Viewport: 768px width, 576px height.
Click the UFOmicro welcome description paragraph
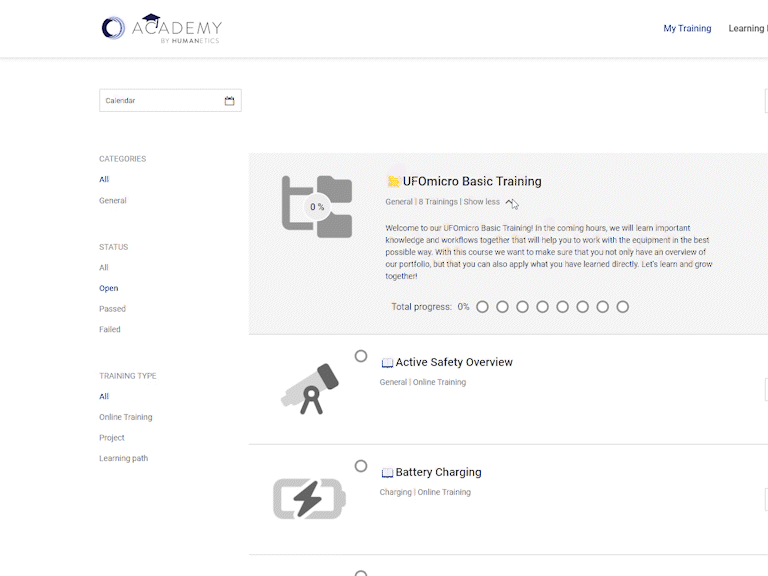click(x=549, y=252)
